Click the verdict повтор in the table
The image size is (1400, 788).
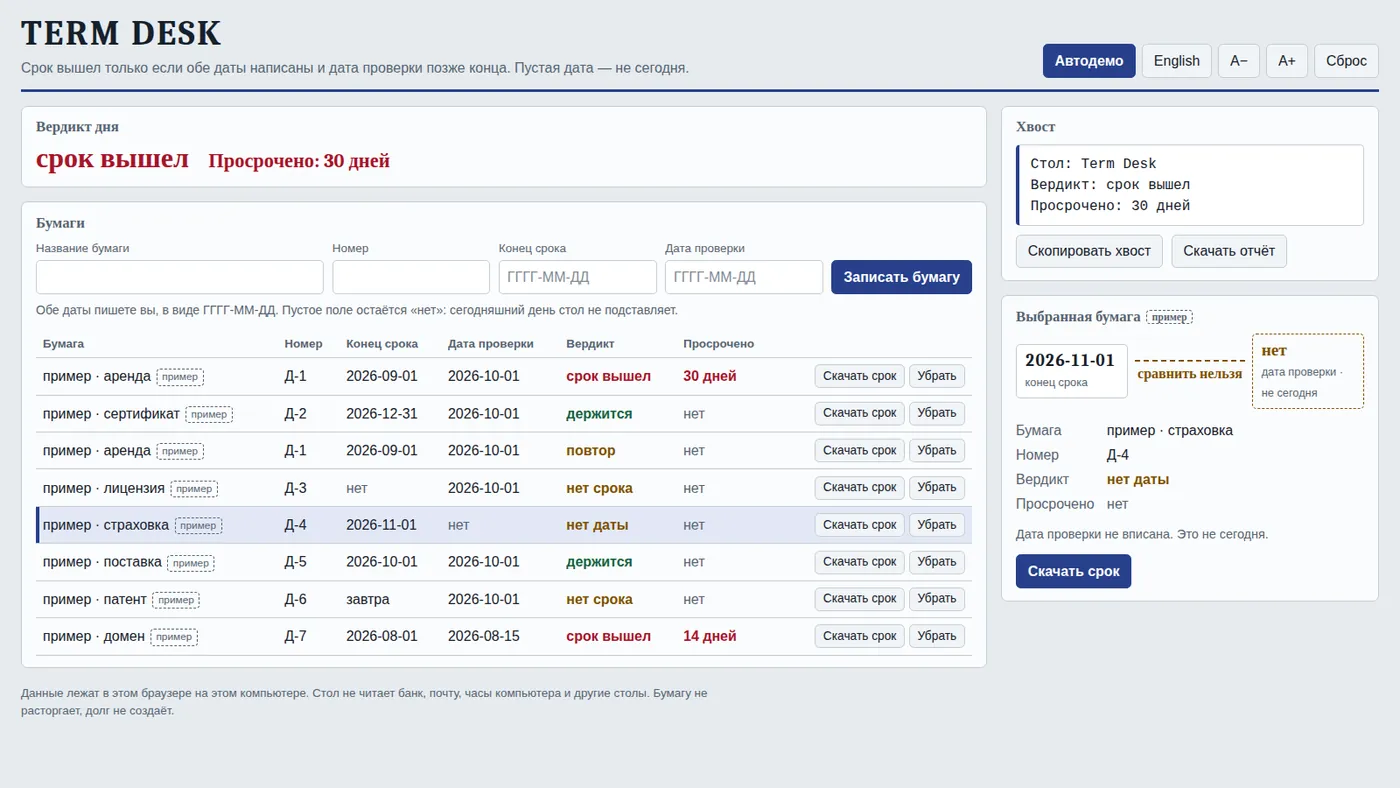(590, 451)
